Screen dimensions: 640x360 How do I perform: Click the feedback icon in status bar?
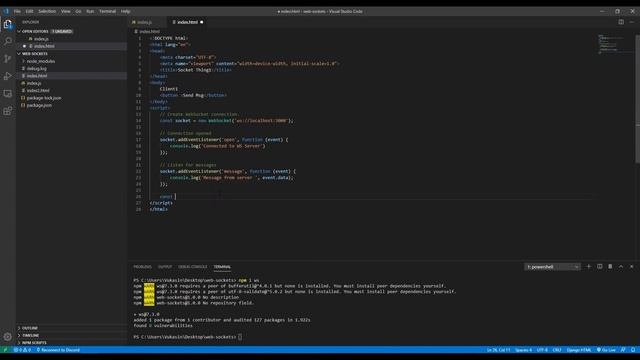coord(623,350)
